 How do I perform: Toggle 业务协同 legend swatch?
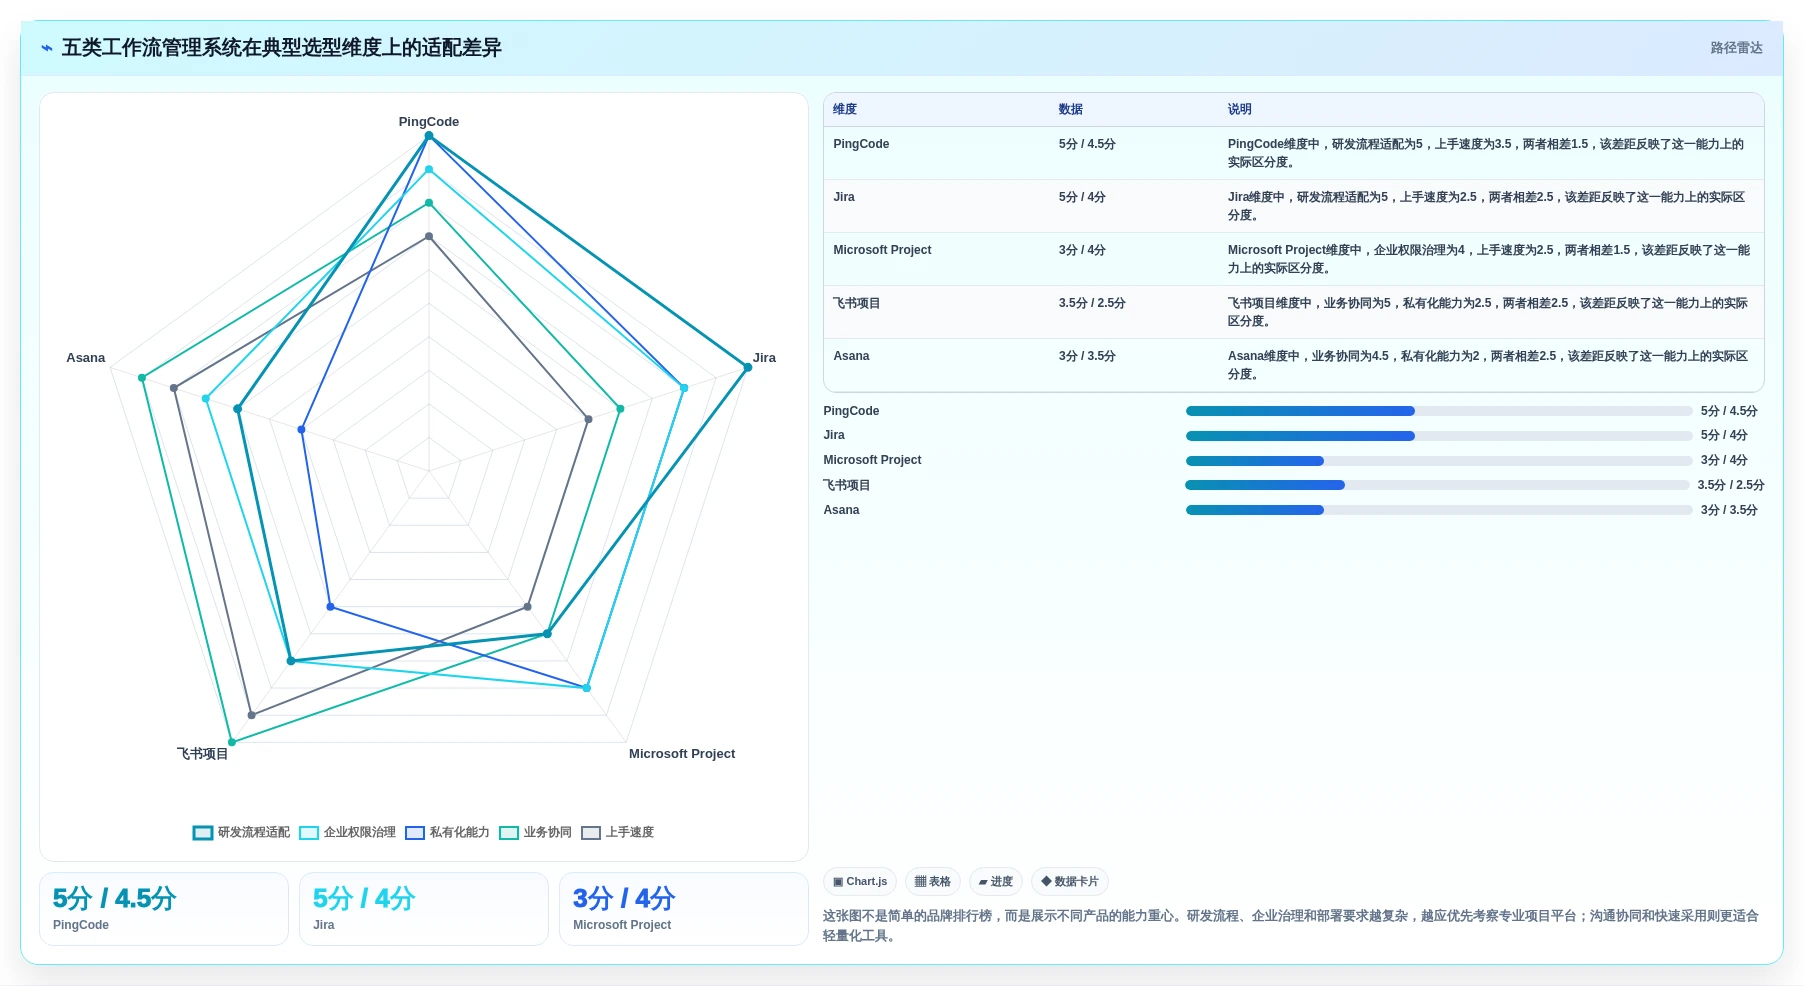(x=509, y=833)
